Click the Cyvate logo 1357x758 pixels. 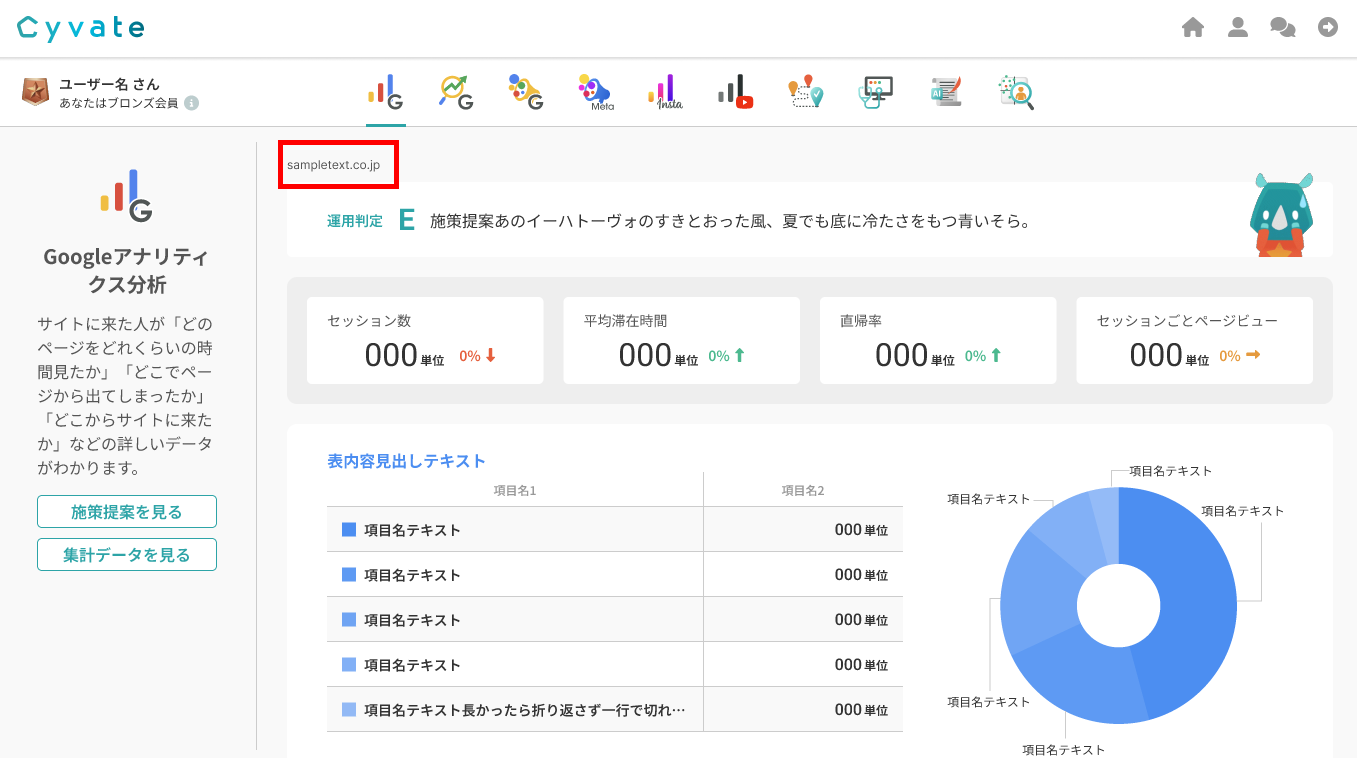[x=81, y=28]
